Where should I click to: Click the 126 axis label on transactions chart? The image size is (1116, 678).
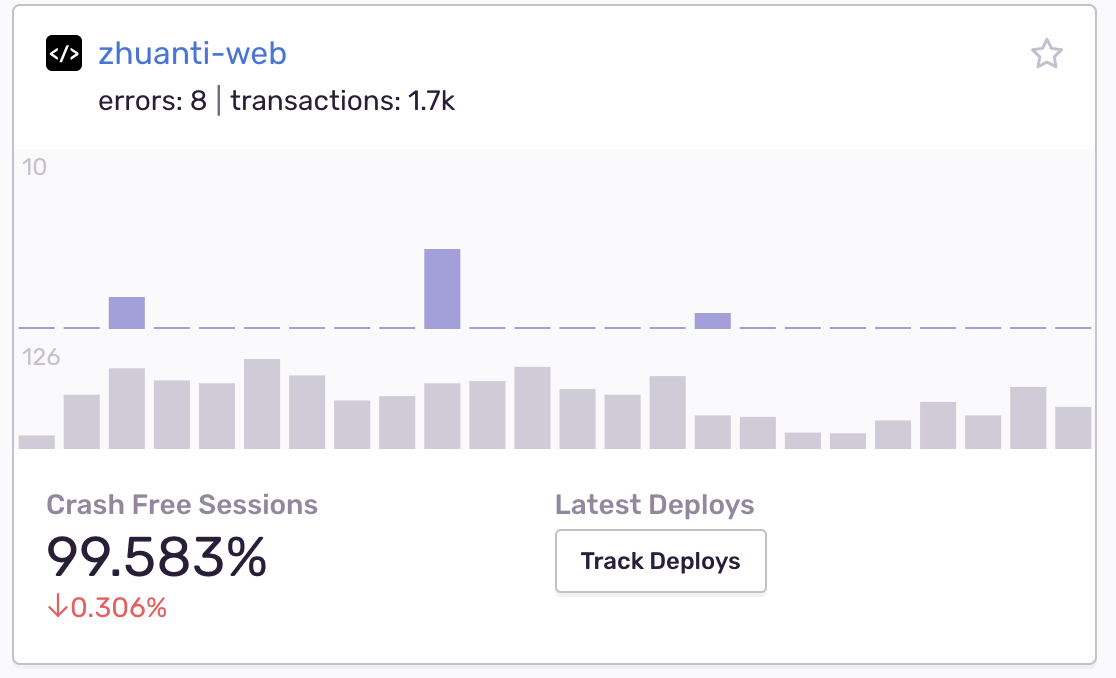41,357
